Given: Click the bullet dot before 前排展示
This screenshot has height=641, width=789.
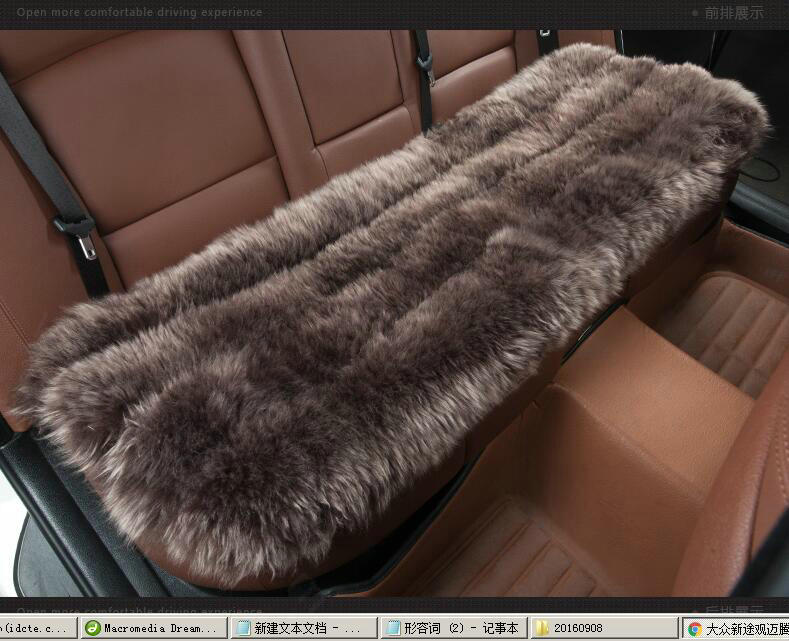Looking at the screenshot, I should click(695, 13).
